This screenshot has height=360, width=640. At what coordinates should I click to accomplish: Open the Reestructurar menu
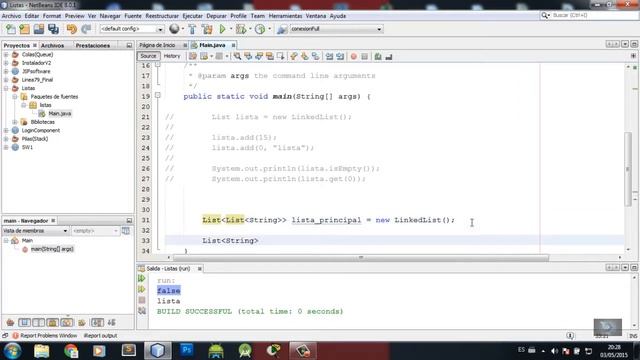click(162, 16)
